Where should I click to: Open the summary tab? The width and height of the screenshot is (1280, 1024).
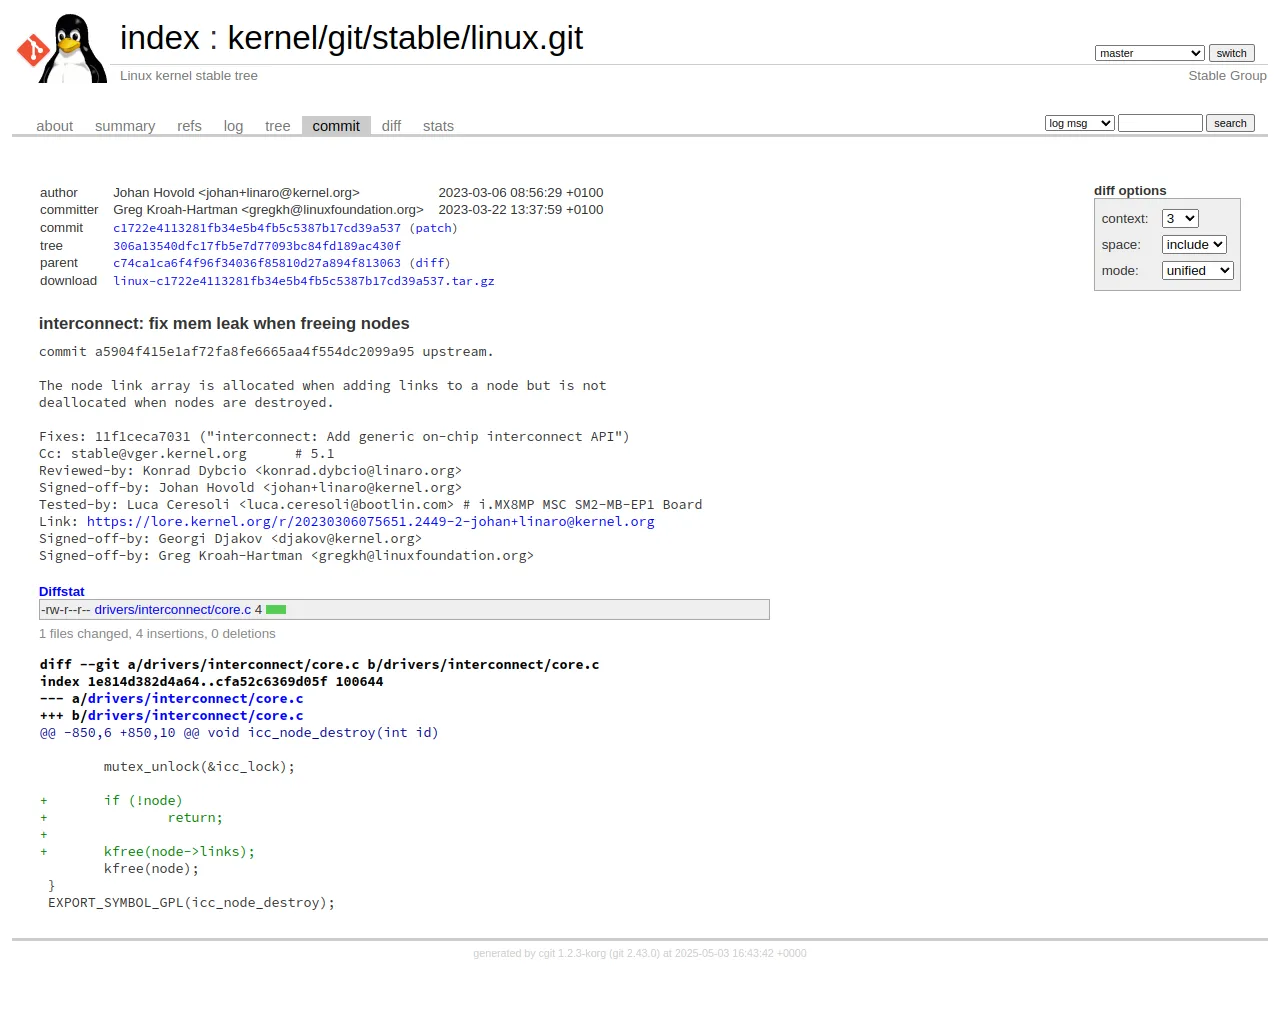pos(125,126)
